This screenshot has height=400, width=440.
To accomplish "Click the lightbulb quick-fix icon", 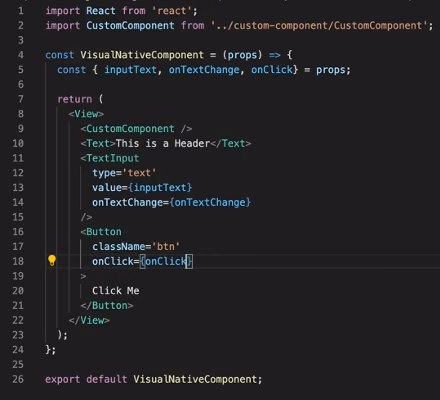I will pyautogui.click(x=52, y=261).
